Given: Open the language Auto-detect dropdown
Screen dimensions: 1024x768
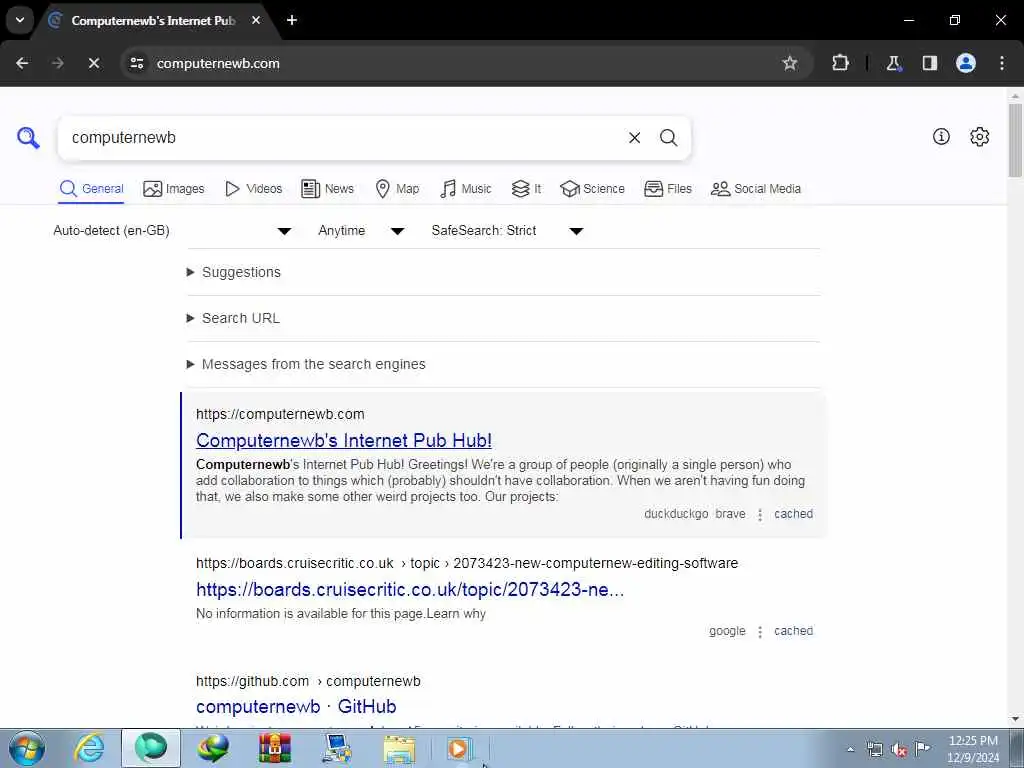Looking at the screenshot, I should pos(172,231).
